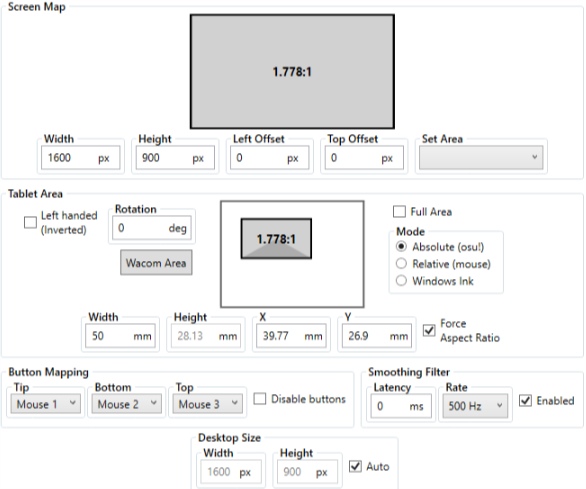This screenshot has width=586, height=489.
Task: Enable the Full Area checkbox
Action: click(x=399, y=212)
